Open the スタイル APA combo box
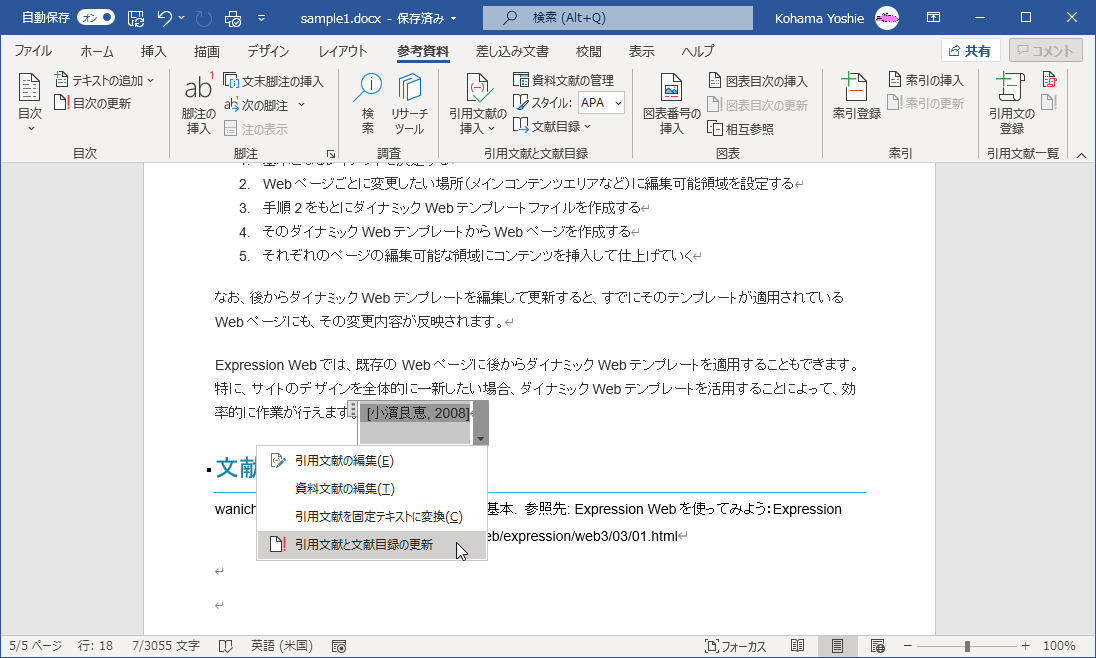The width and height of the screenshot is (1096, 658). (x=601, y=103)
